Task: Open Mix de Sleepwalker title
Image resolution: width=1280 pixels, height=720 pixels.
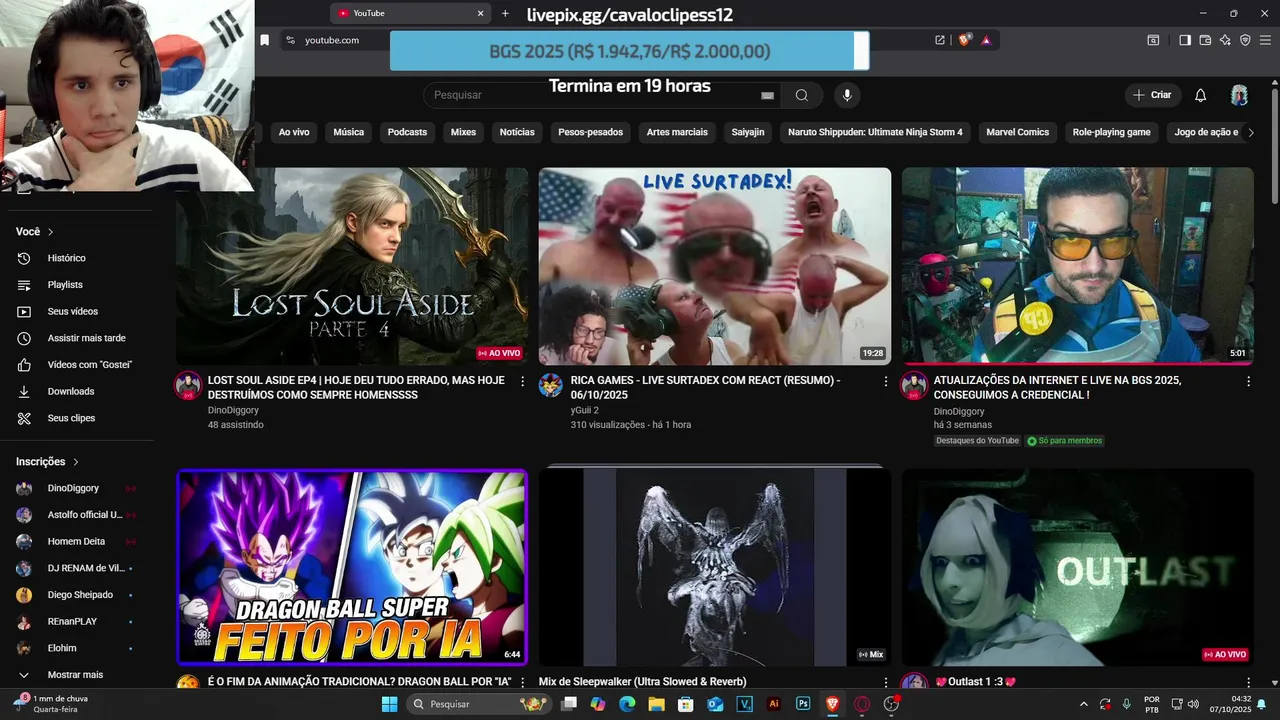Action: tap(643, 682)
